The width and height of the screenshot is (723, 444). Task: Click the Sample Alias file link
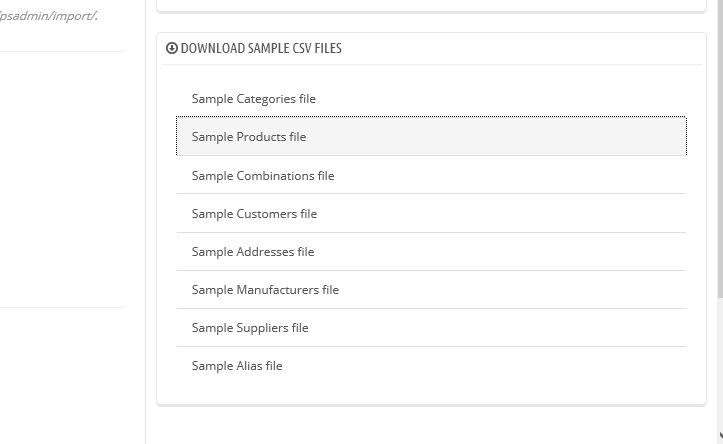pos(237,366)
